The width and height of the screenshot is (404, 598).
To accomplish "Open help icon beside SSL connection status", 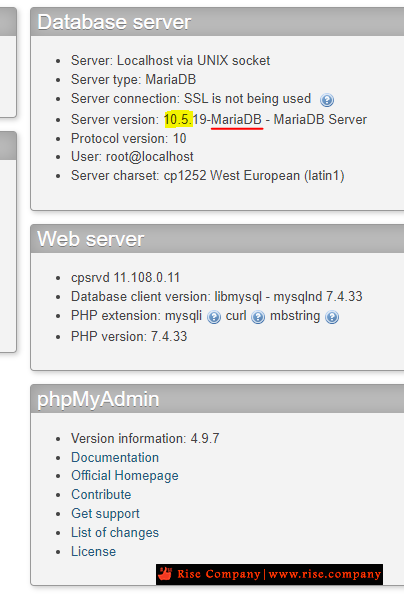I will point(327,100).
